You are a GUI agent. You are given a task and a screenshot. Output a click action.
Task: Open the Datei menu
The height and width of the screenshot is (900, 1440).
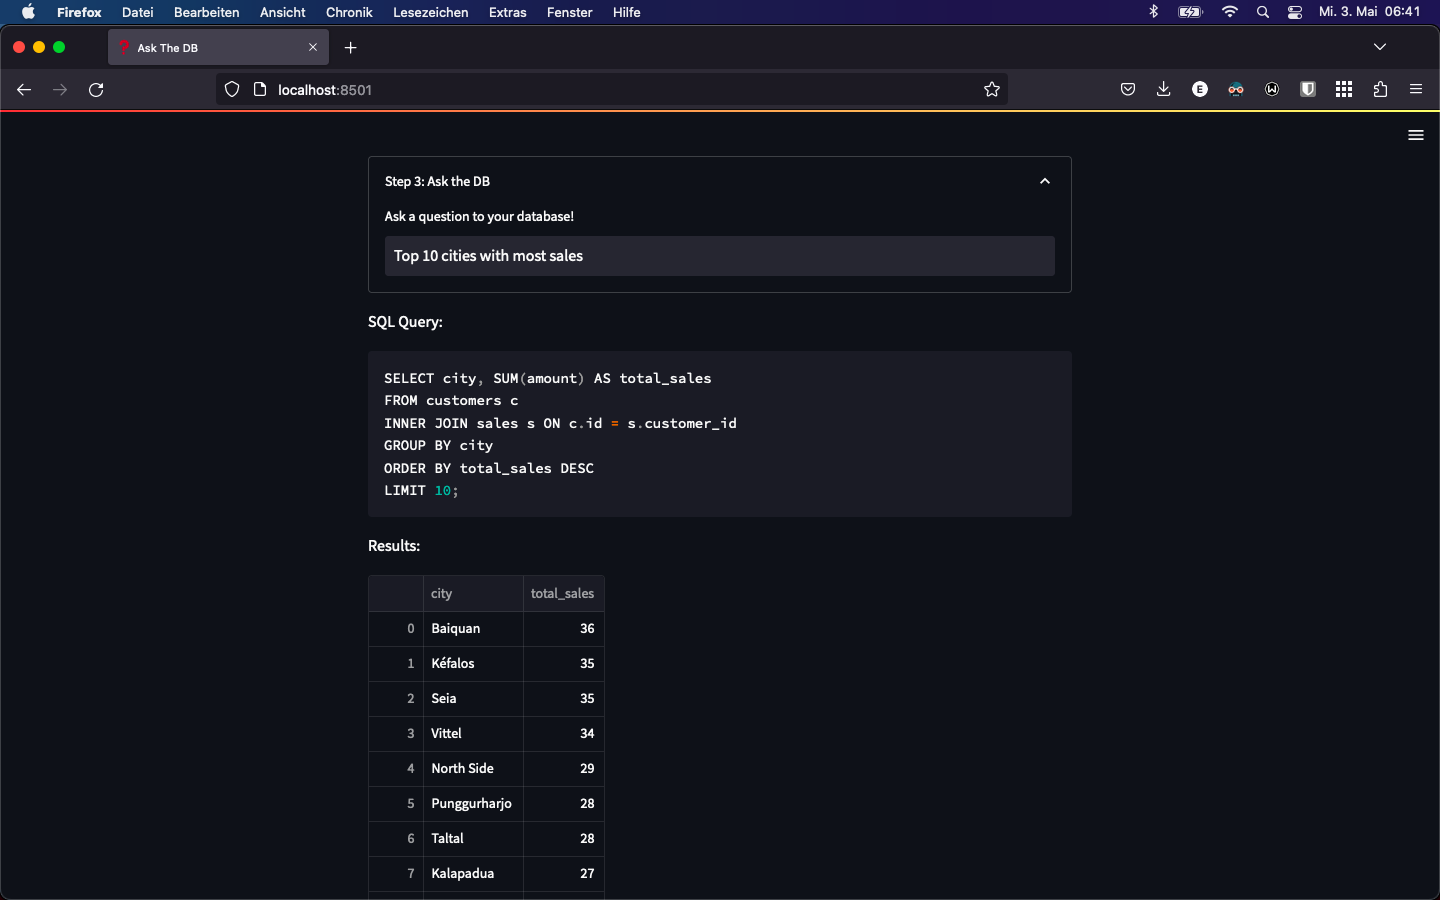coord(138,12)
